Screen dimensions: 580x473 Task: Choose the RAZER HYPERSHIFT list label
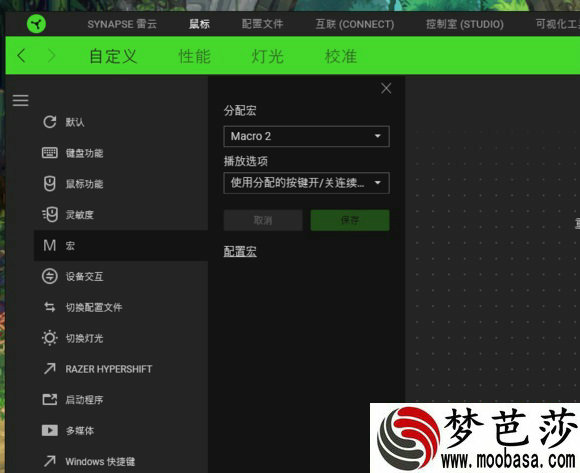click(x=109, y=369)
